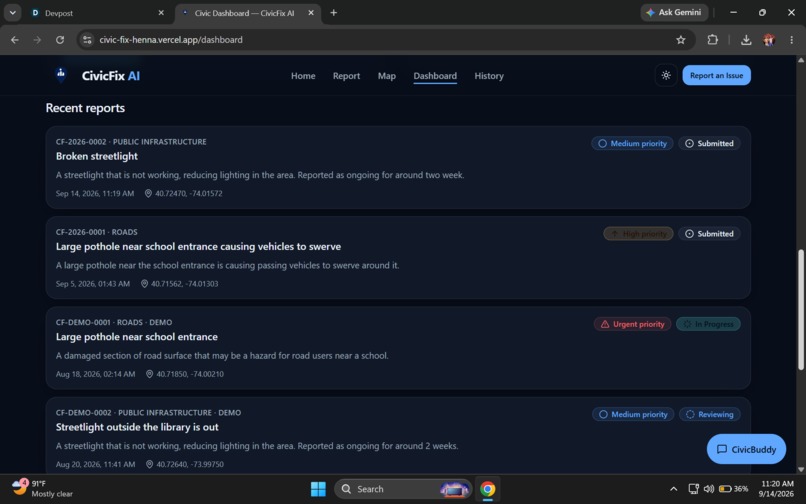Image resolution: width=806 pixels, height=504 pixels.
Task: Toggle the light/dark theme sun button
Action: [666, 76]
